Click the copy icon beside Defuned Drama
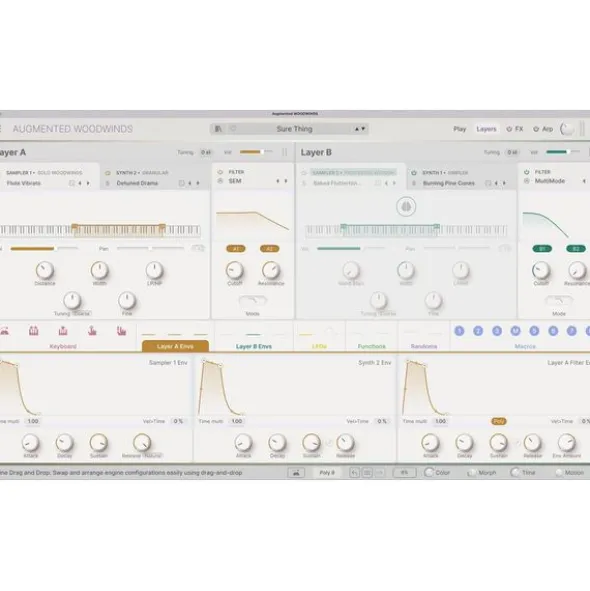Image resolution: width=590 pixels, height=591 pixels. (x=181, y=183)
